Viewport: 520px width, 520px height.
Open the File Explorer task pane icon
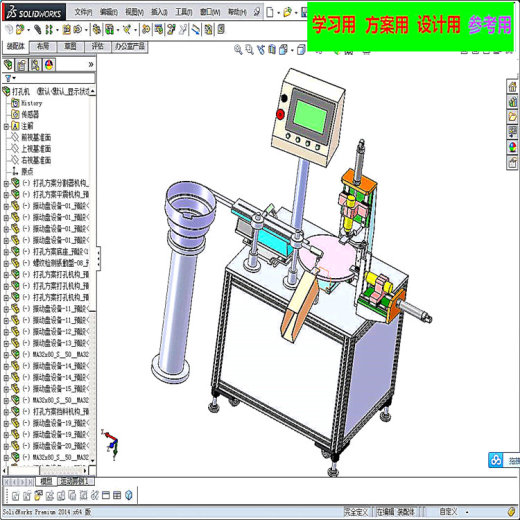click(x=512, y=117)
